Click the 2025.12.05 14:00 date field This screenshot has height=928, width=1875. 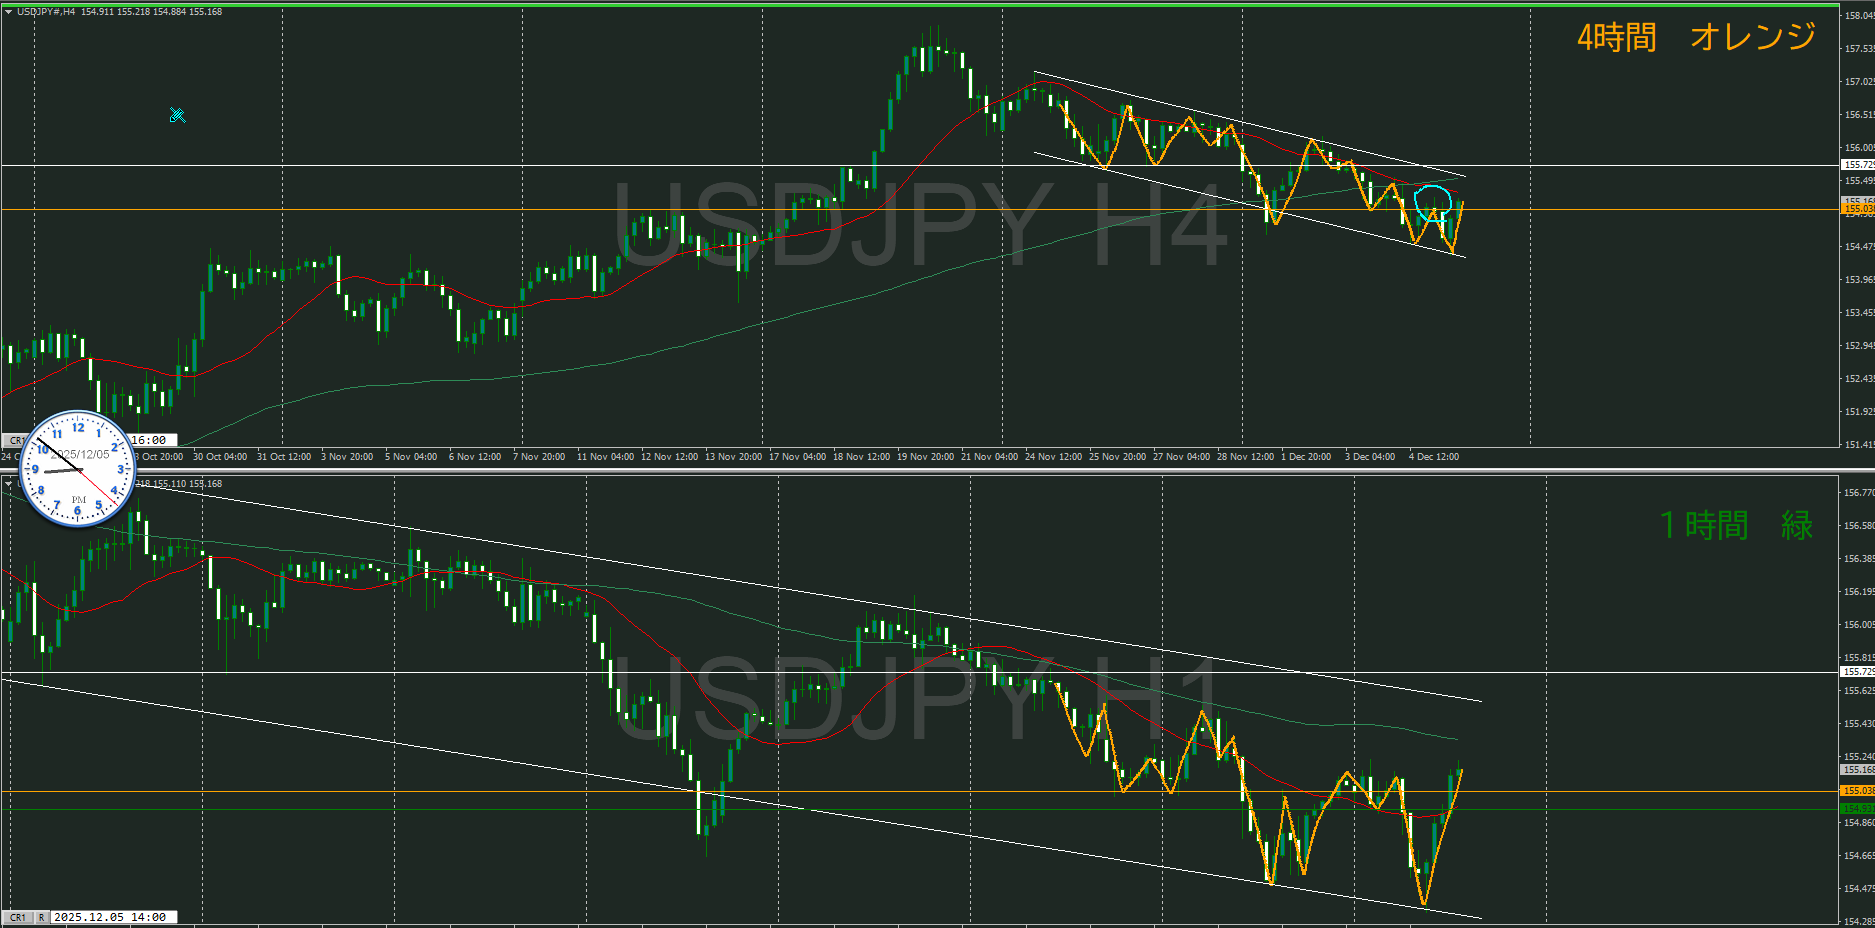point(110,917)
